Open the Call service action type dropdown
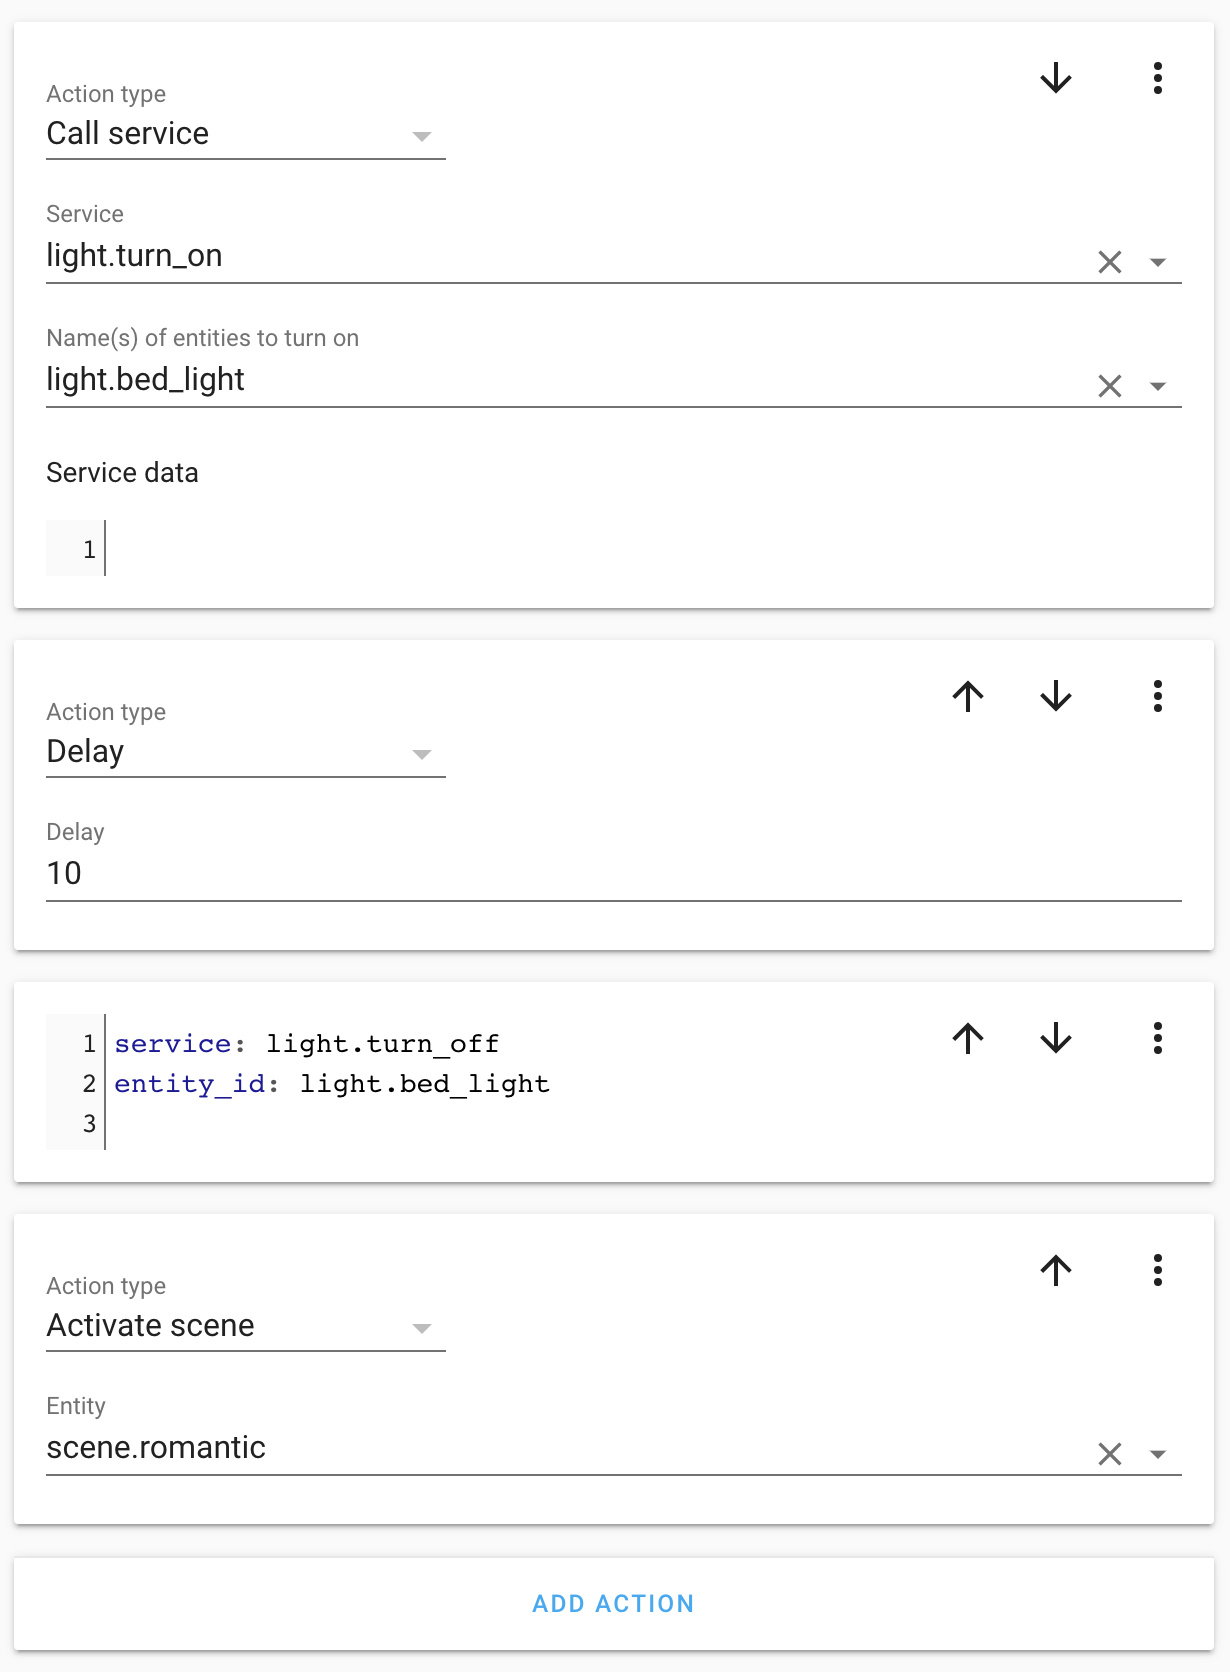Viewport: 1230px width, 1672px height. click(420, 136)
